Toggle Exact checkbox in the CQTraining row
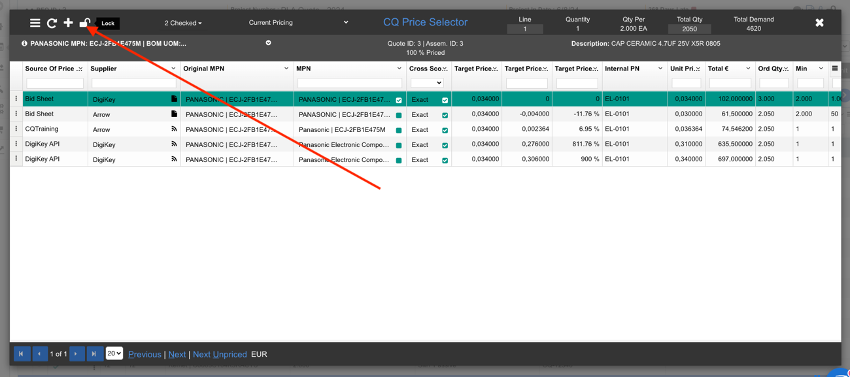This screenshot has height=378, width=850. (x=445, y=130)
